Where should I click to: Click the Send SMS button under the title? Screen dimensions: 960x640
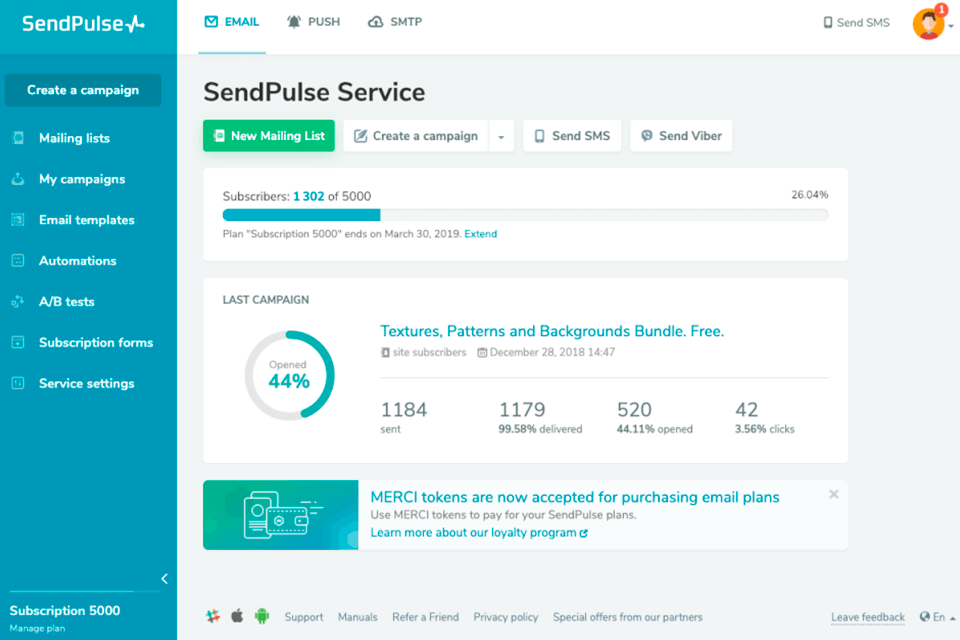pos(572,136)
